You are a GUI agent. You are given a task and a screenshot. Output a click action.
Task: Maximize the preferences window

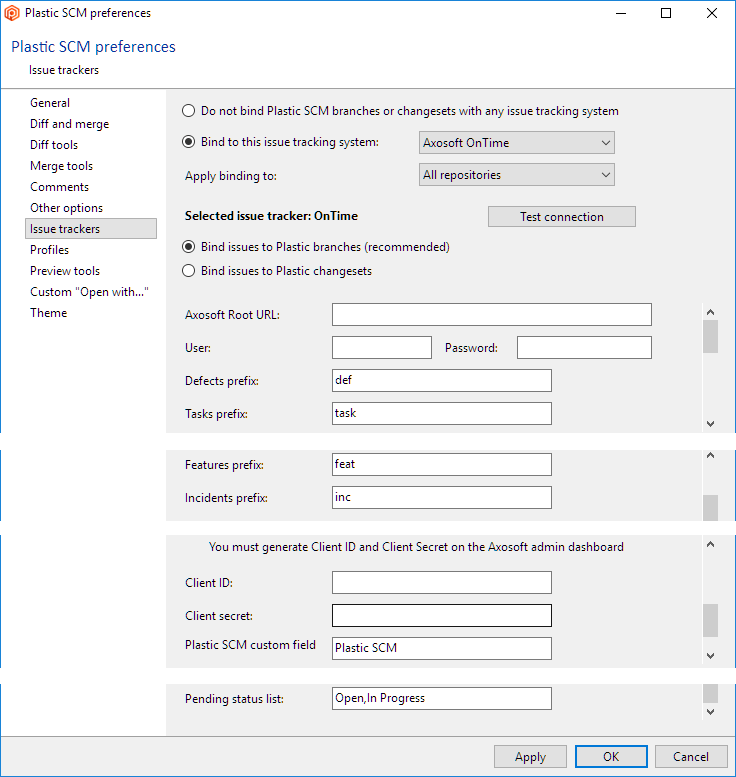coord(666,13)
